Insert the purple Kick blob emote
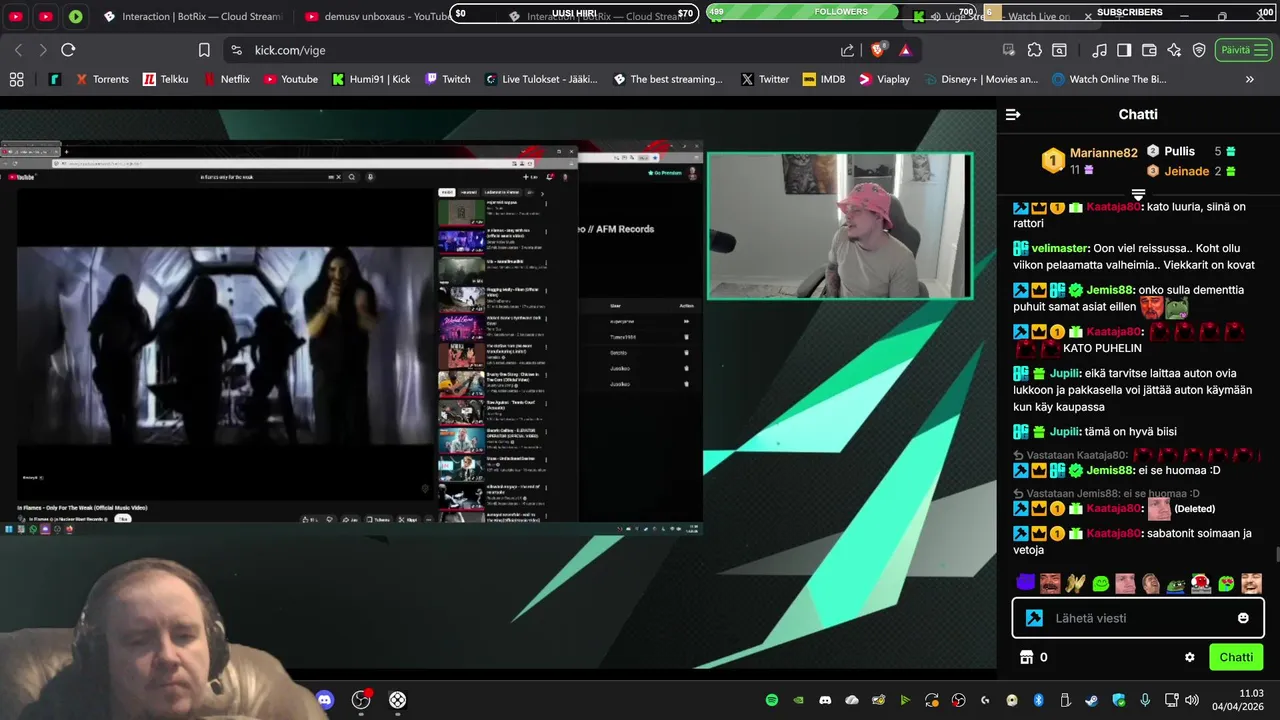The image size is (1280, 720). pyautogui.click(x=1026, y=582)
